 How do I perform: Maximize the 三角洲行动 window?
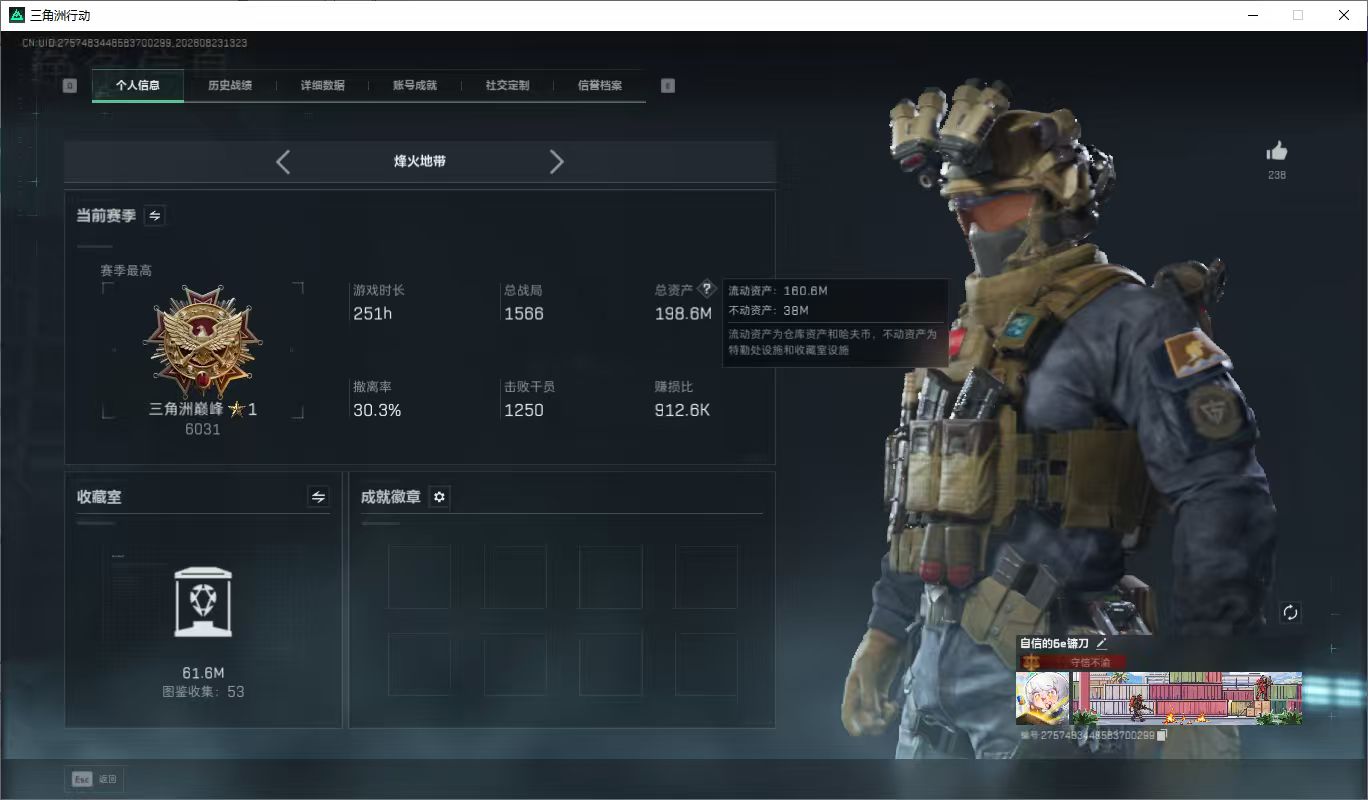(1298, 15)
